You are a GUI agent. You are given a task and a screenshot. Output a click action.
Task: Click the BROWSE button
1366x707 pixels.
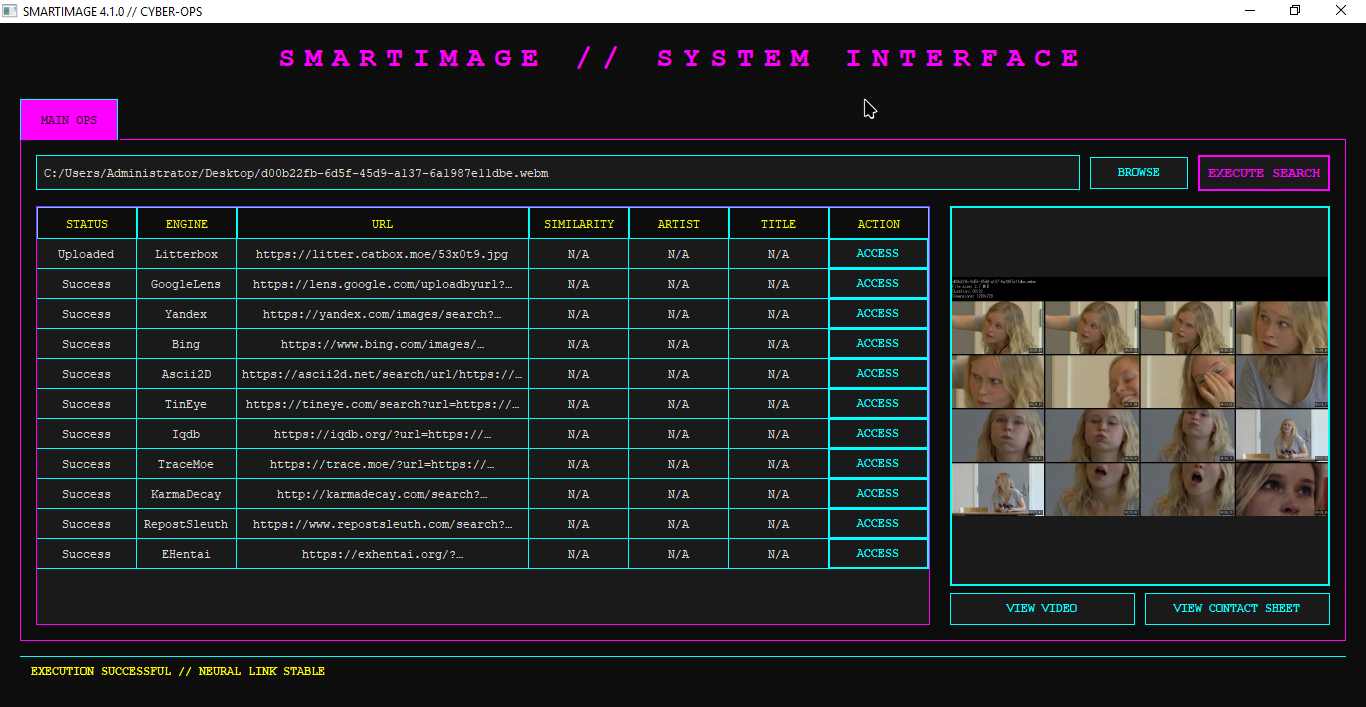tap(1139, 173)
